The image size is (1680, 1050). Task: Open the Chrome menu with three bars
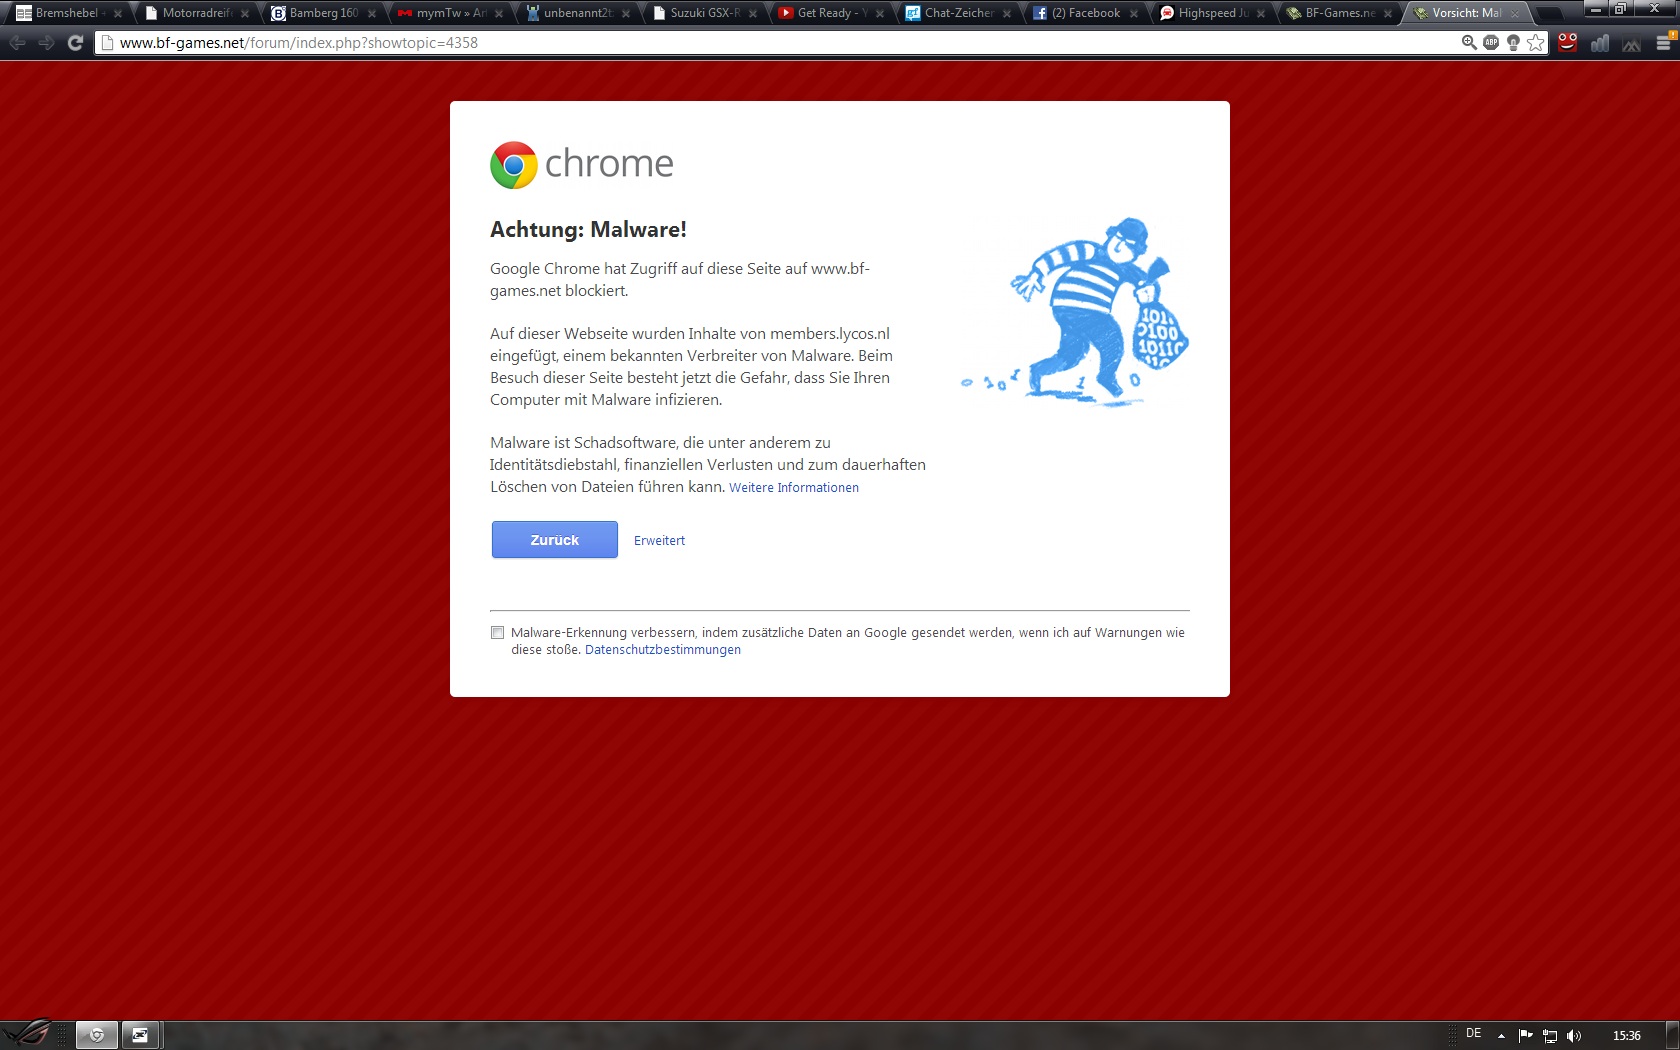(x=1664, y=43)
